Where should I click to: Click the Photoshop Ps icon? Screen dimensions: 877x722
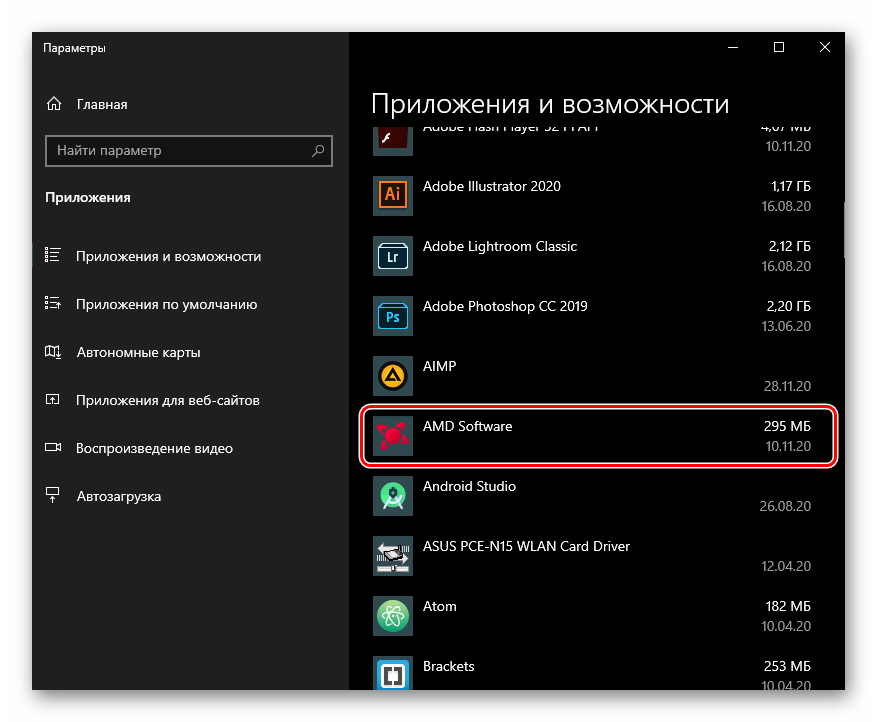[393, 316]
